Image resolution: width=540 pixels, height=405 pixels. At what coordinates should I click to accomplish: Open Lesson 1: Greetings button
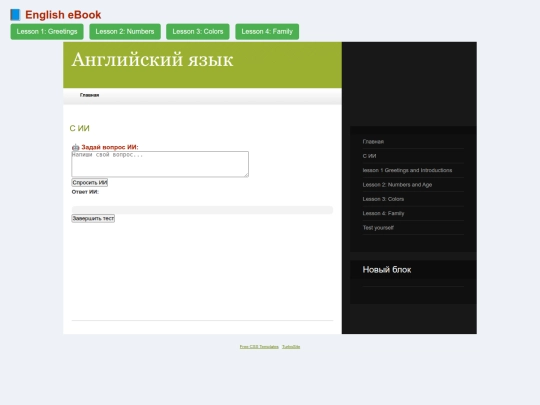47,32
